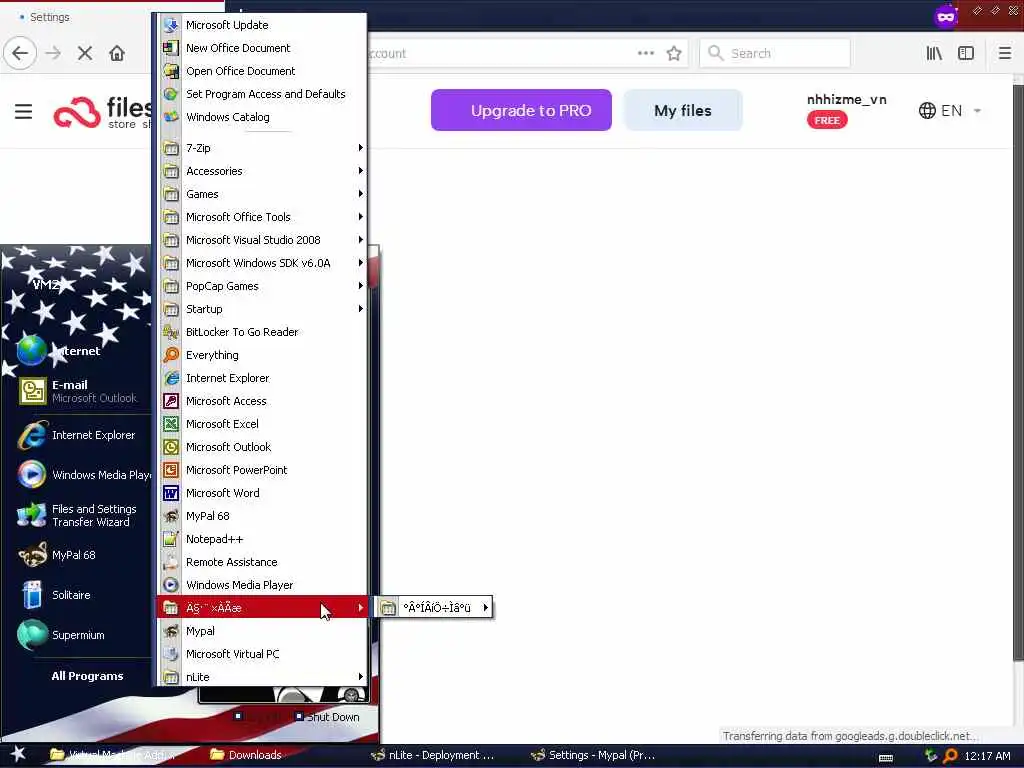
Task: Expand the 7-Zip submenu arrow
Action: (x=360, y=148)
